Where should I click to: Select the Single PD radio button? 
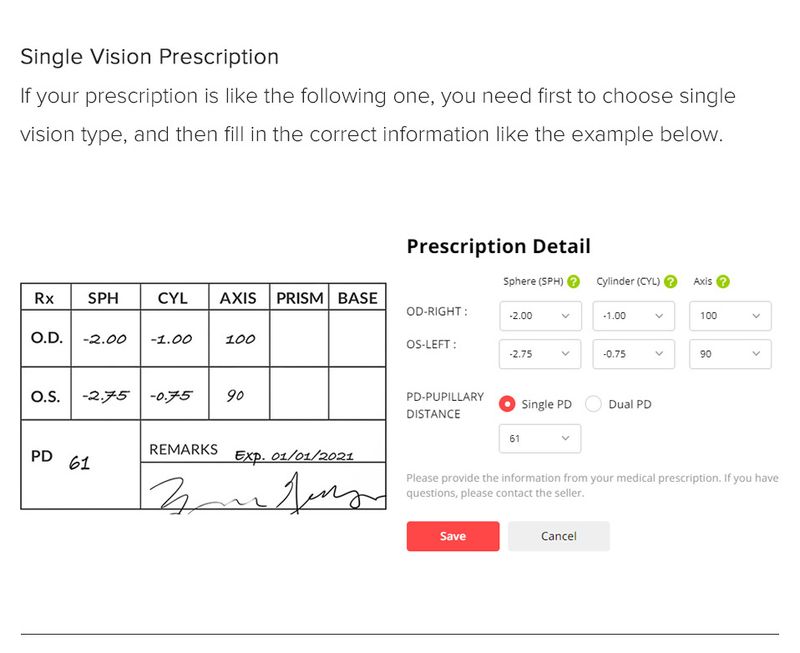point(507,404)
